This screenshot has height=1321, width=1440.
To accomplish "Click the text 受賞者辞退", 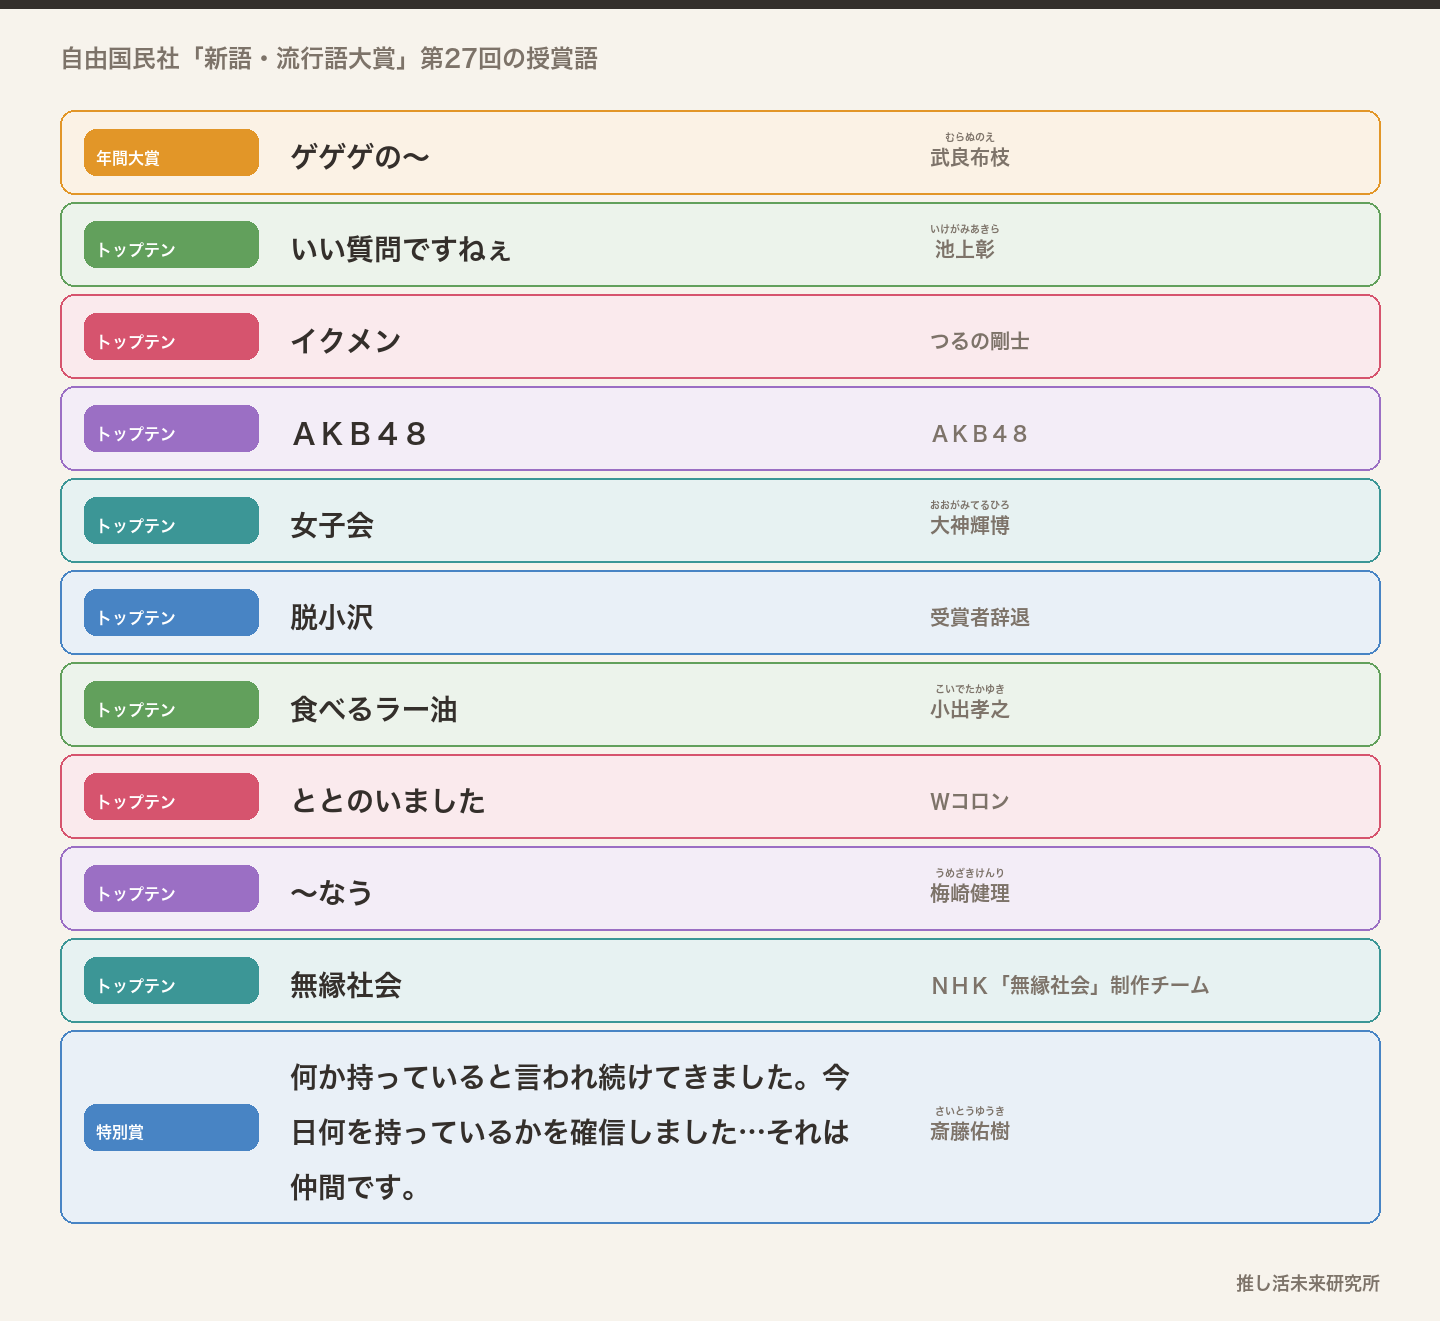I will [979, 617].
